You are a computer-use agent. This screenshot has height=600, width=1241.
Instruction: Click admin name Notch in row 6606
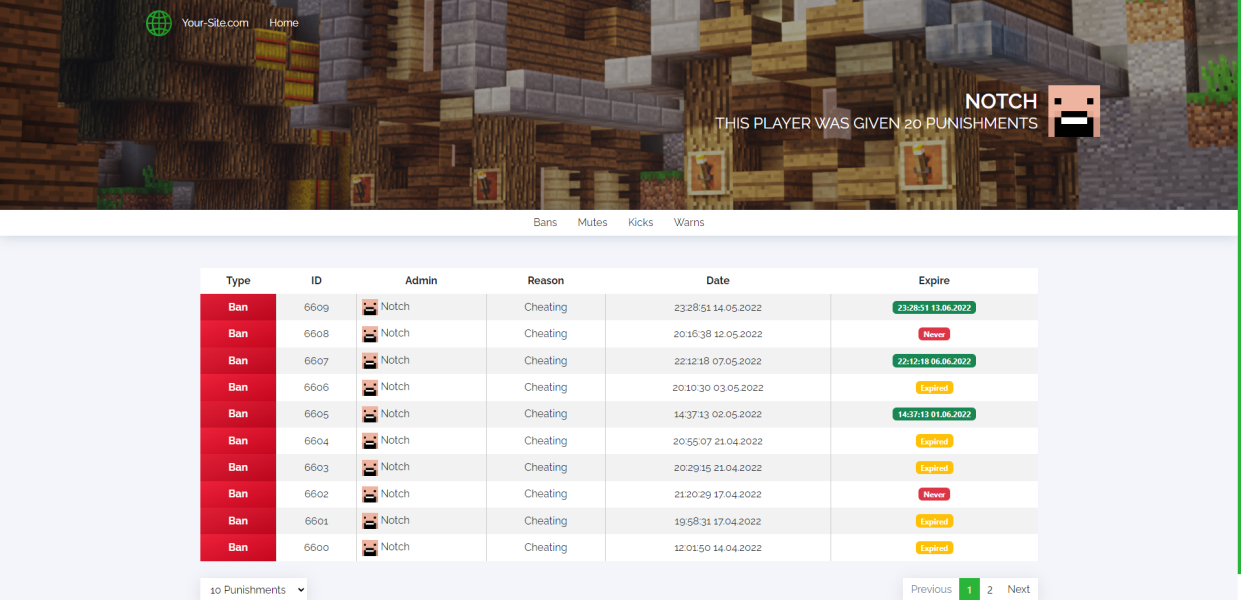[x=395, y=387]
